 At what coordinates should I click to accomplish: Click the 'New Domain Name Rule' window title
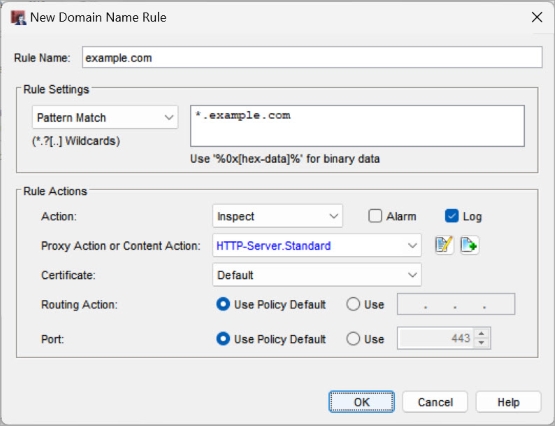pos(98,17)
